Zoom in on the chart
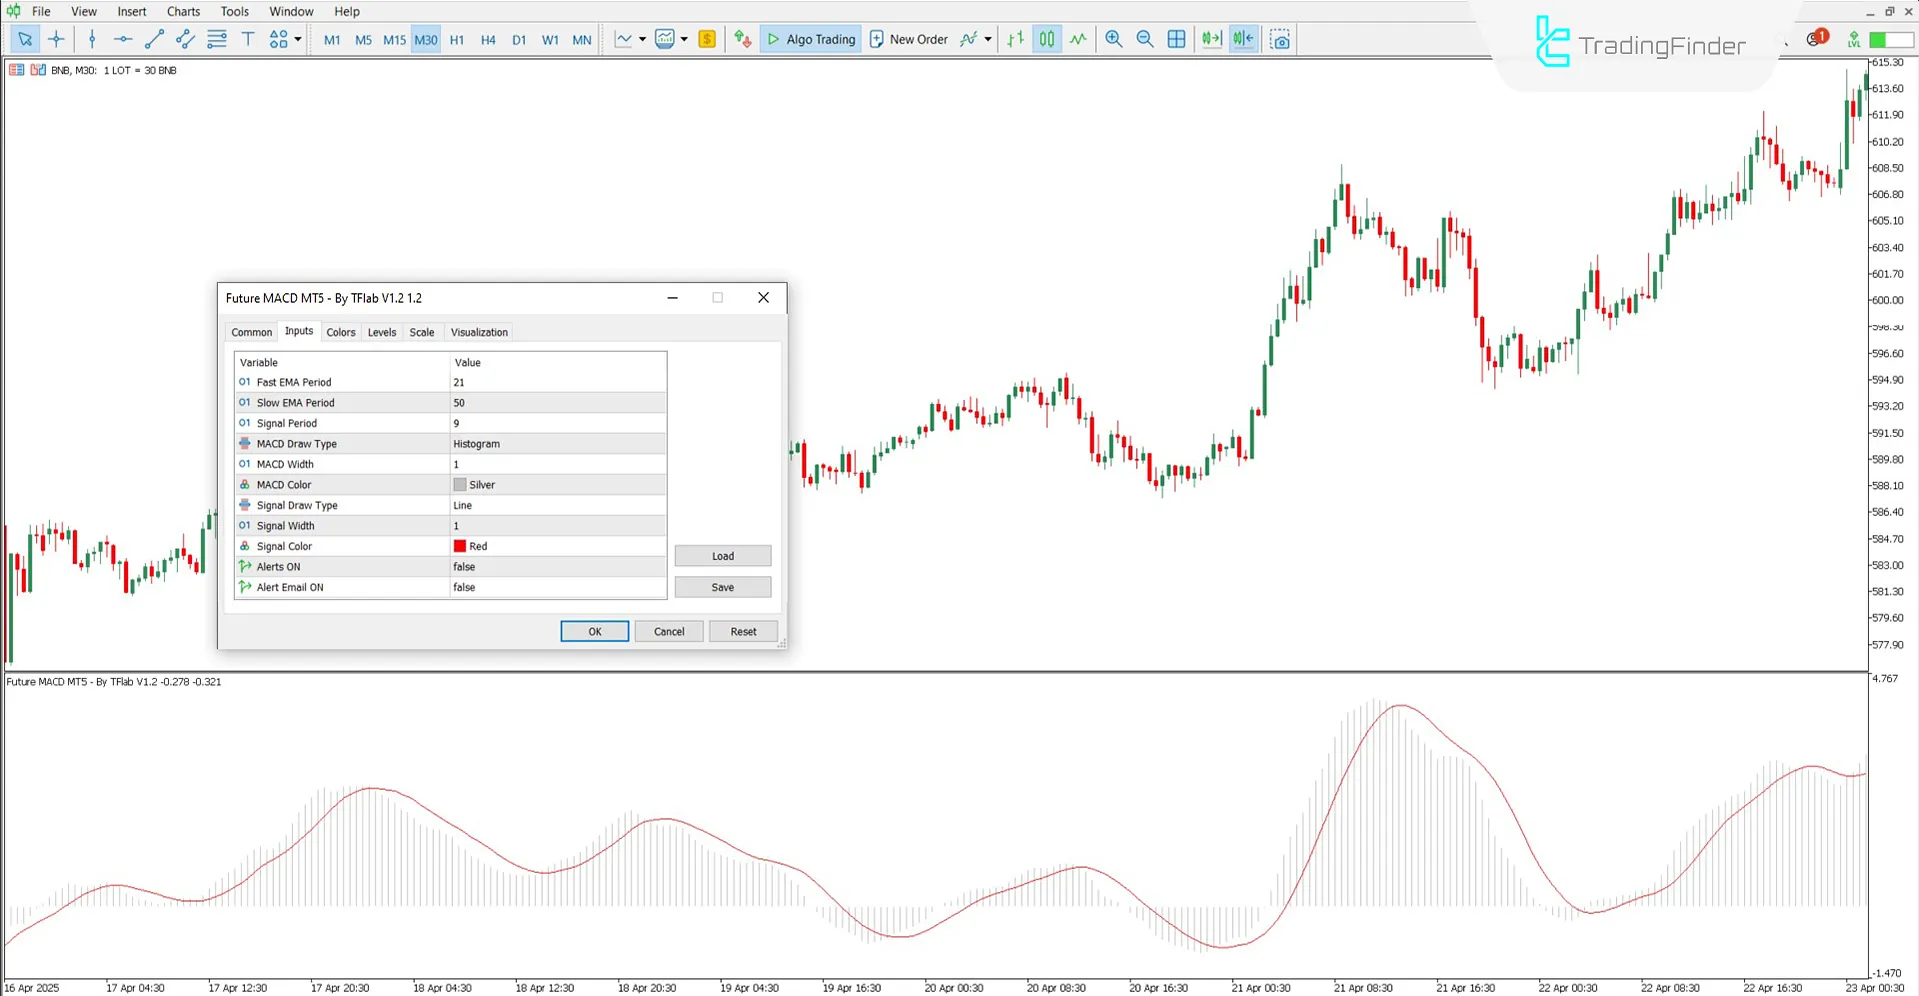This screenshot has width=1919, height=996. [1114, 39]
